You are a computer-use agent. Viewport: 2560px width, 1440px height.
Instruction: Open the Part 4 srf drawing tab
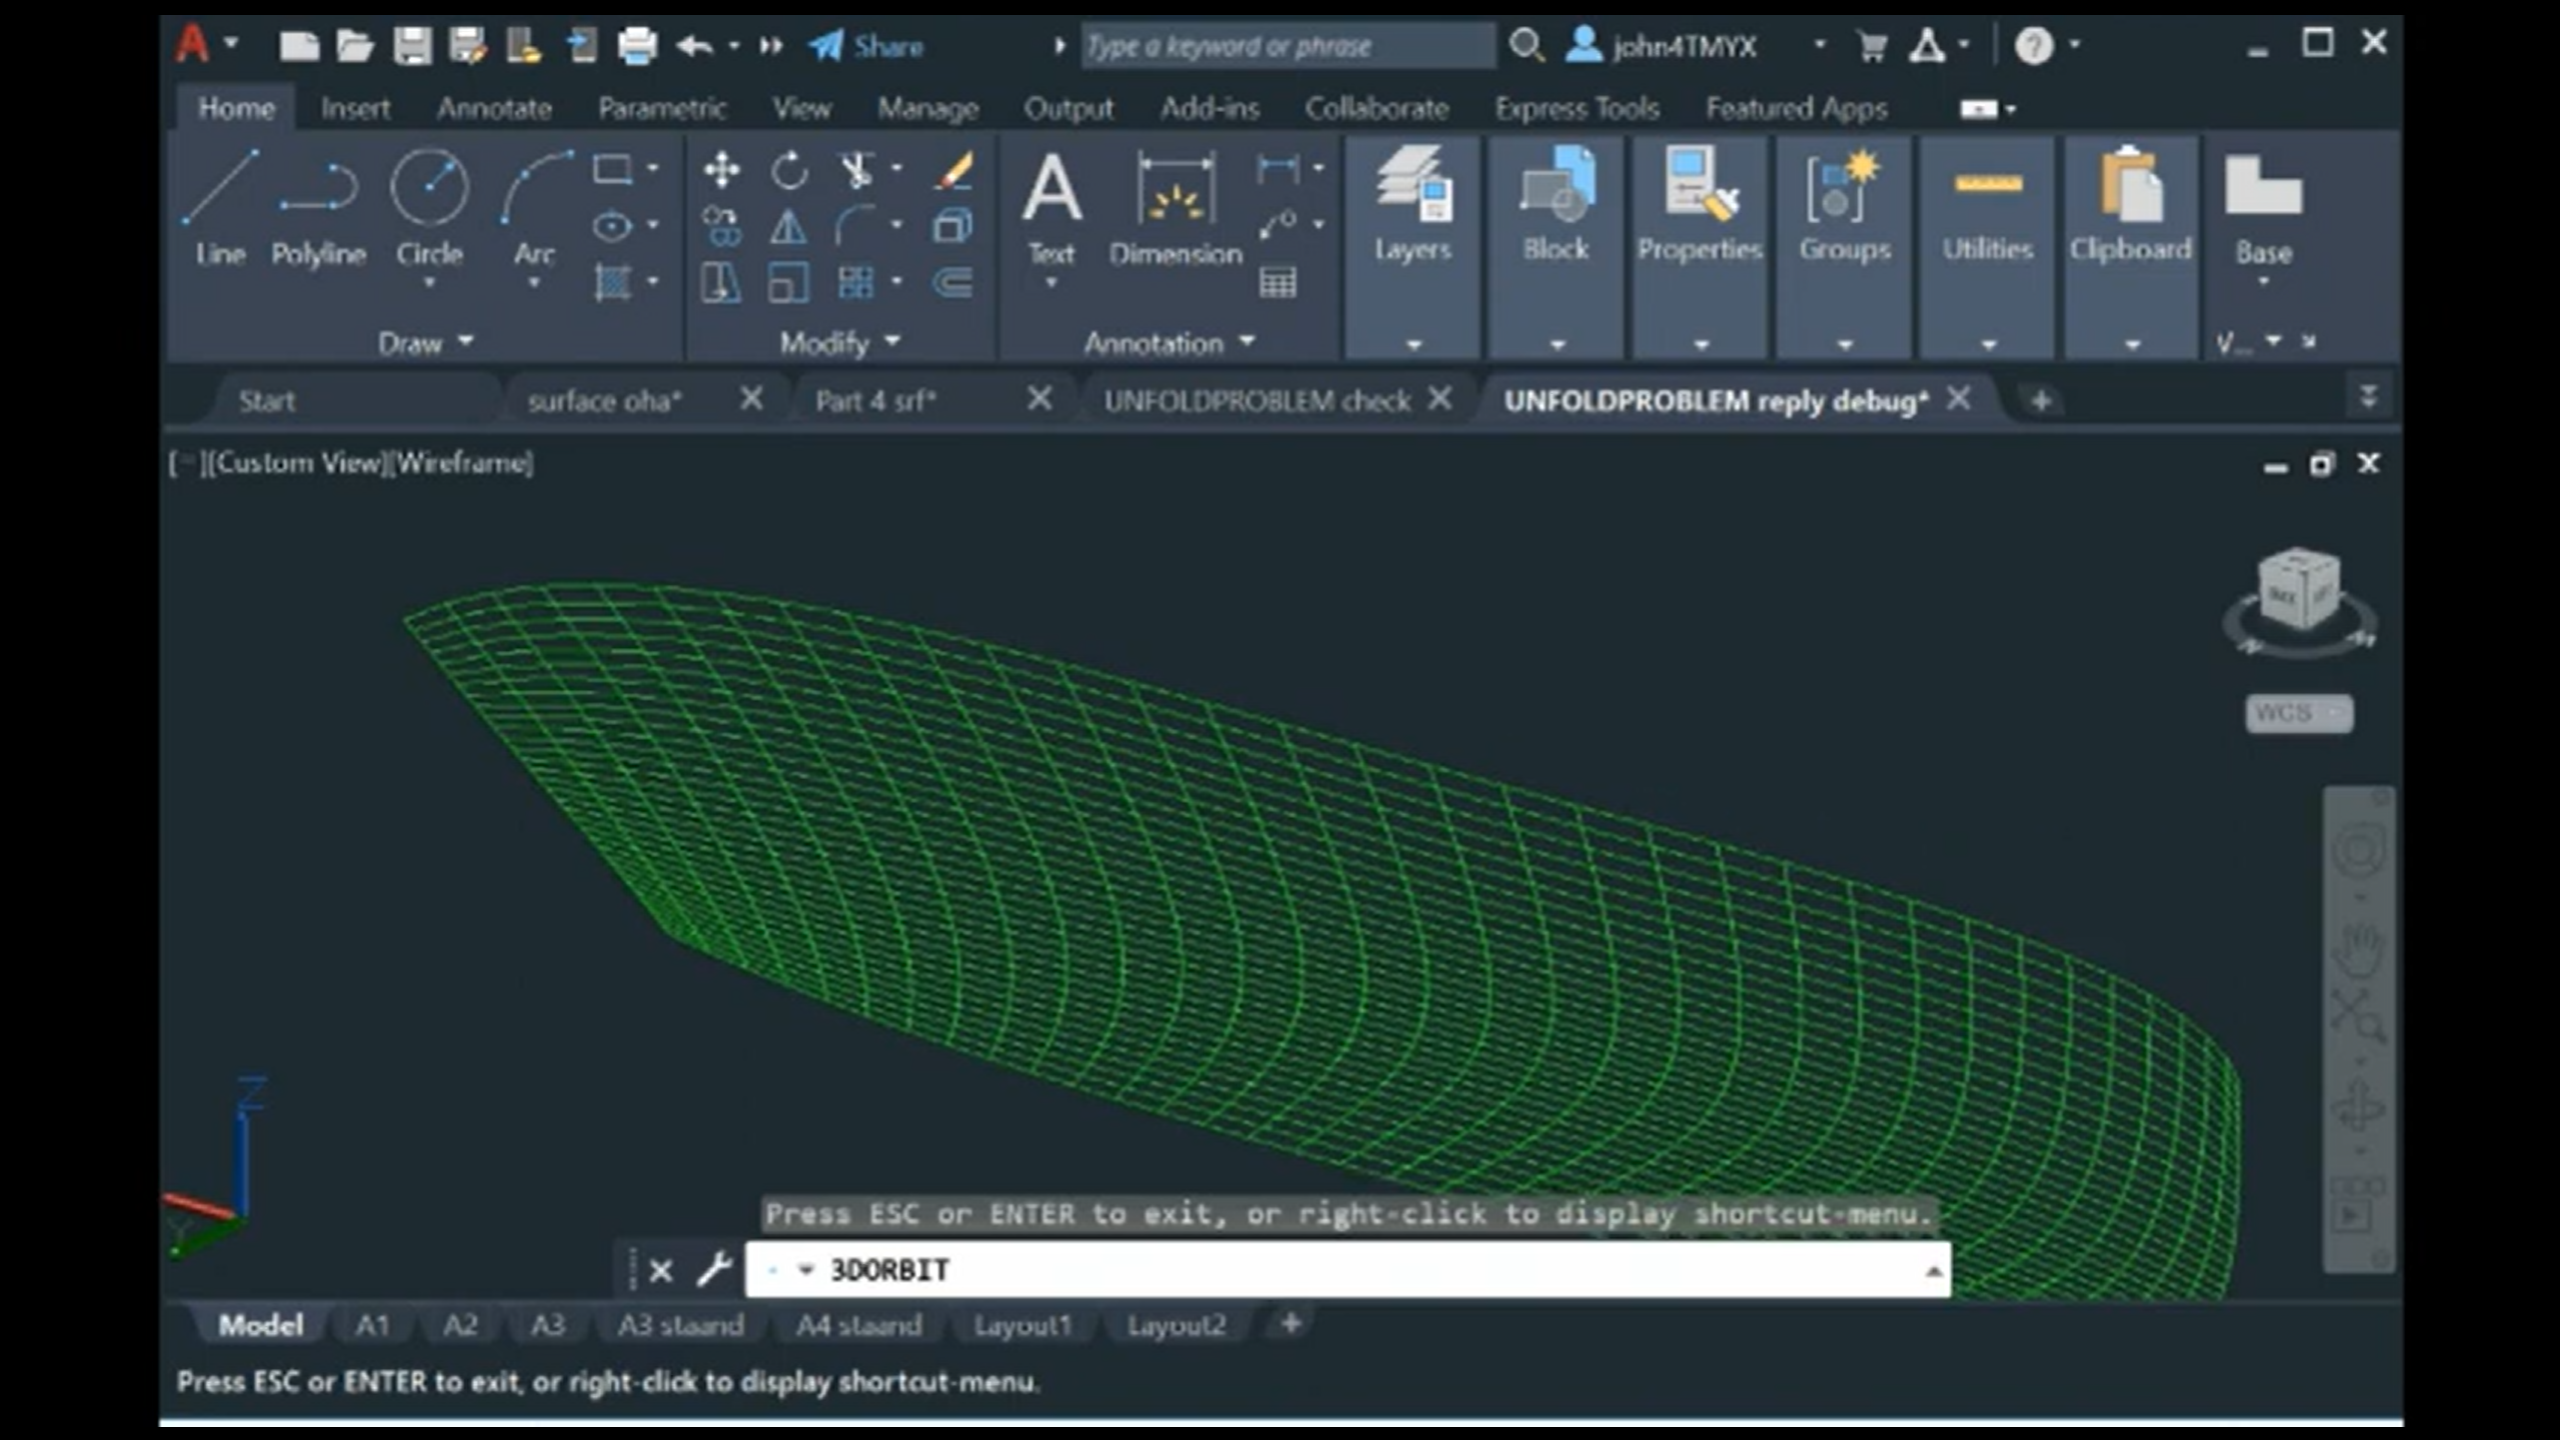coord(875,400)
